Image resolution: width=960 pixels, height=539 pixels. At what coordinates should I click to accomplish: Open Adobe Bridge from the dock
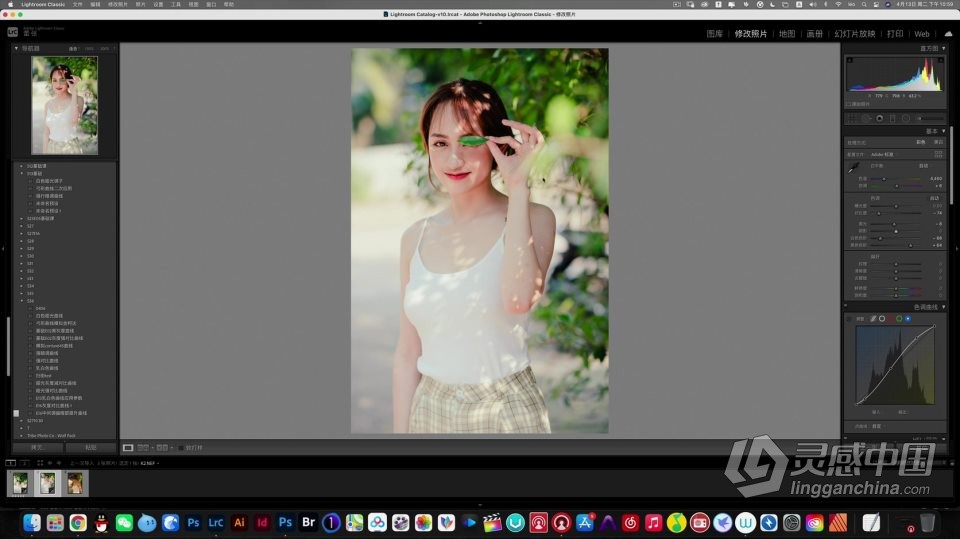point(309,522)
